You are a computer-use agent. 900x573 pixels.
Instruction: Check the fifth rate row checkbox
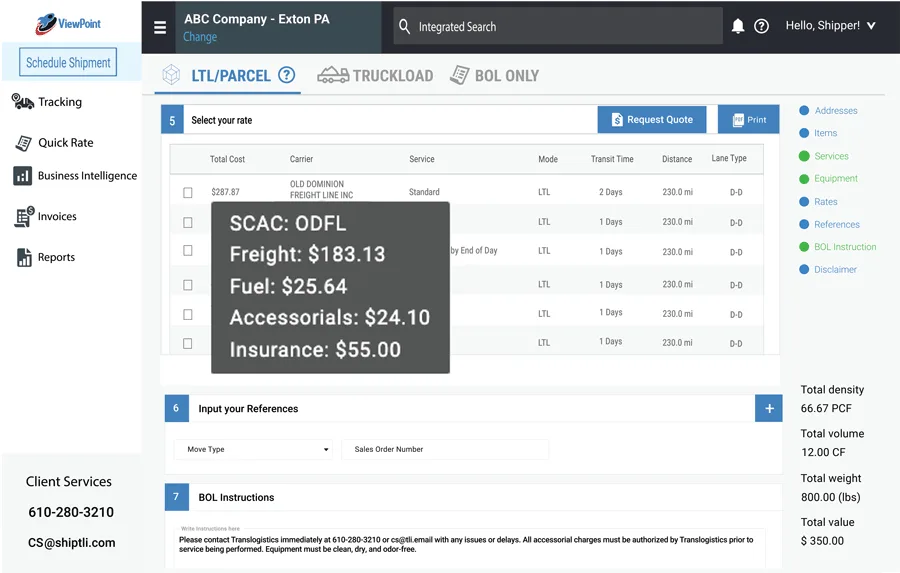(x=188, y=314)
